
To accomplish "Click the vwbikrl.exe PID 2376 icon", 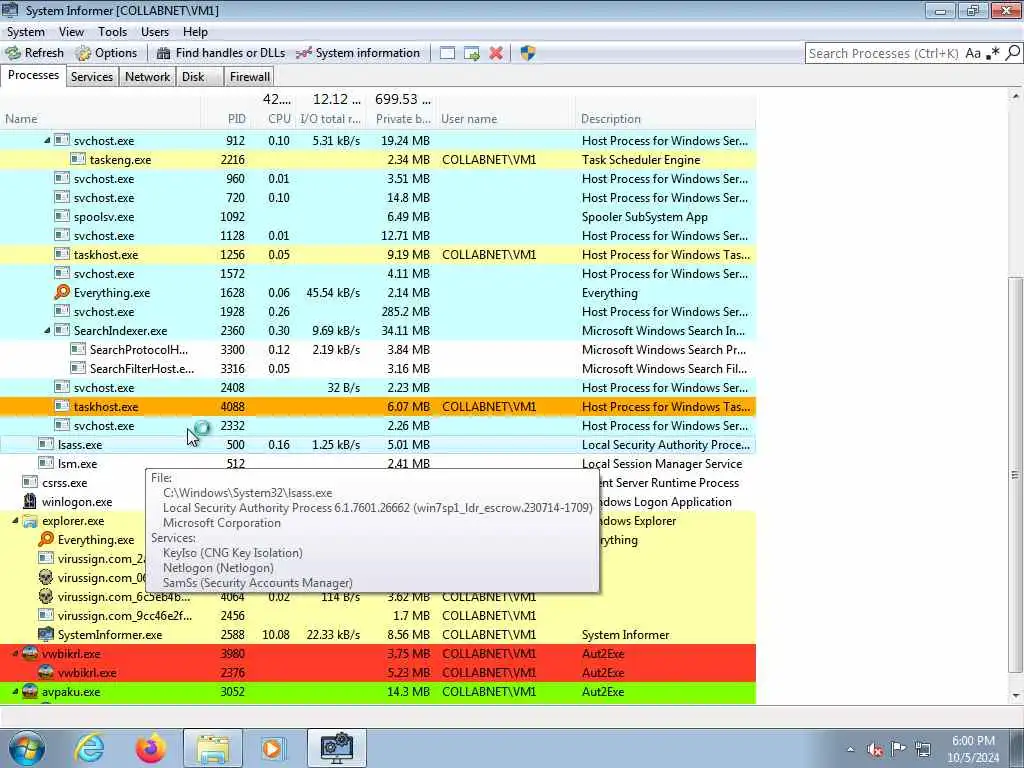I will pos(46,672).
